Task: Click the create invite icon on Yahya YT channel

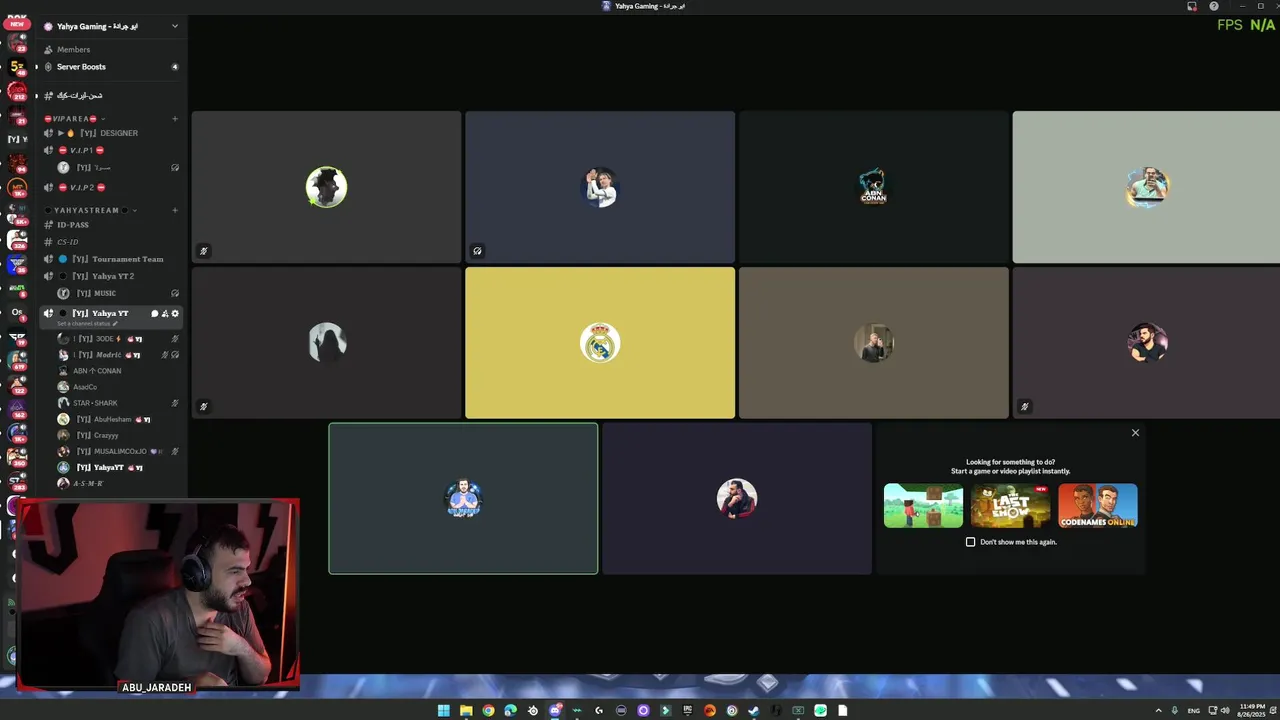Action: 165,313
